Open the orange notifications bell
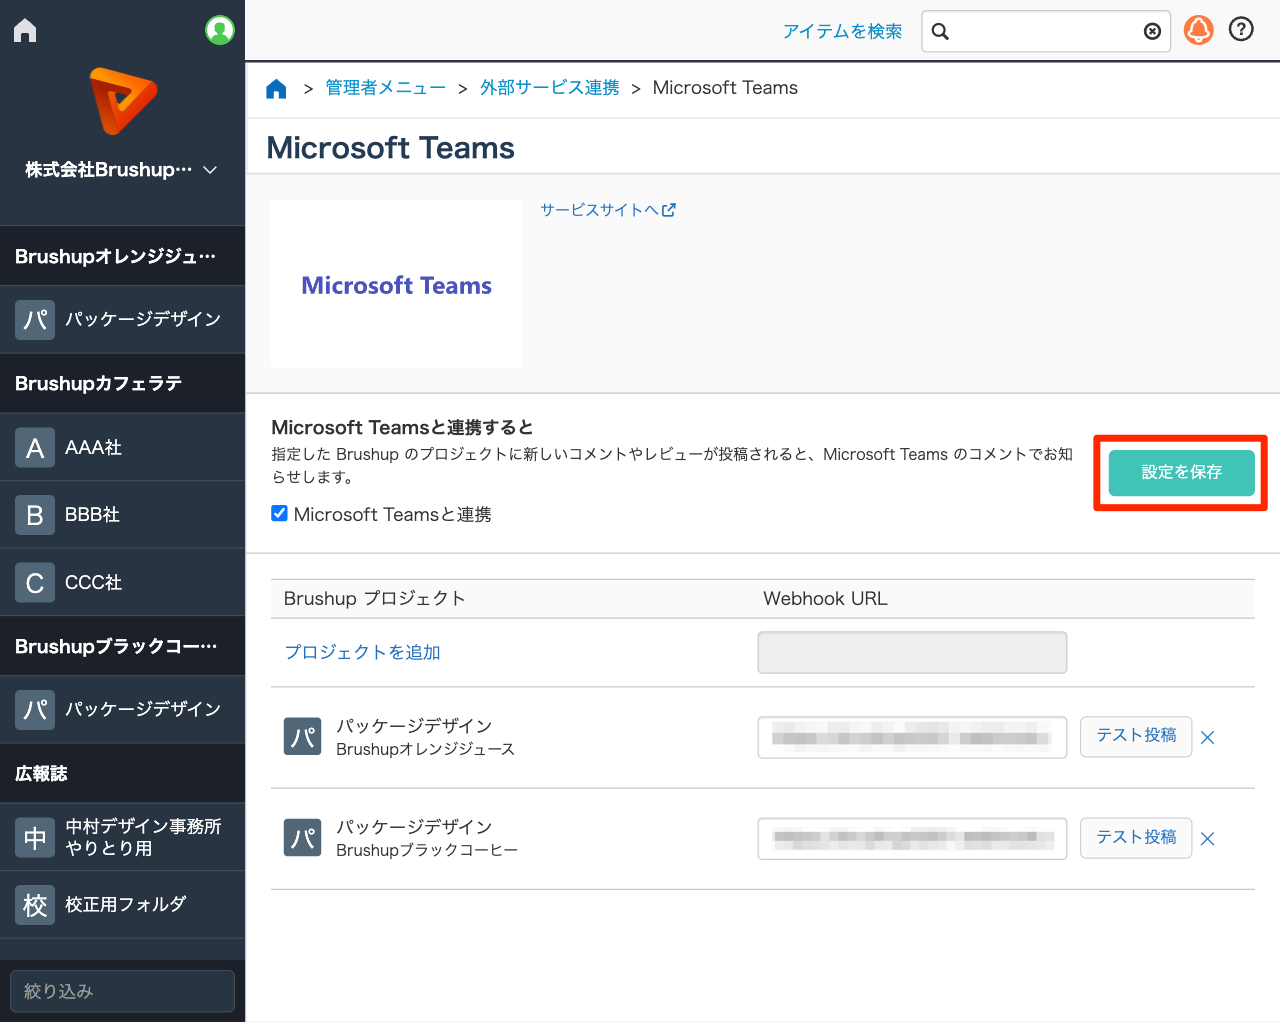 point(1199,30)
